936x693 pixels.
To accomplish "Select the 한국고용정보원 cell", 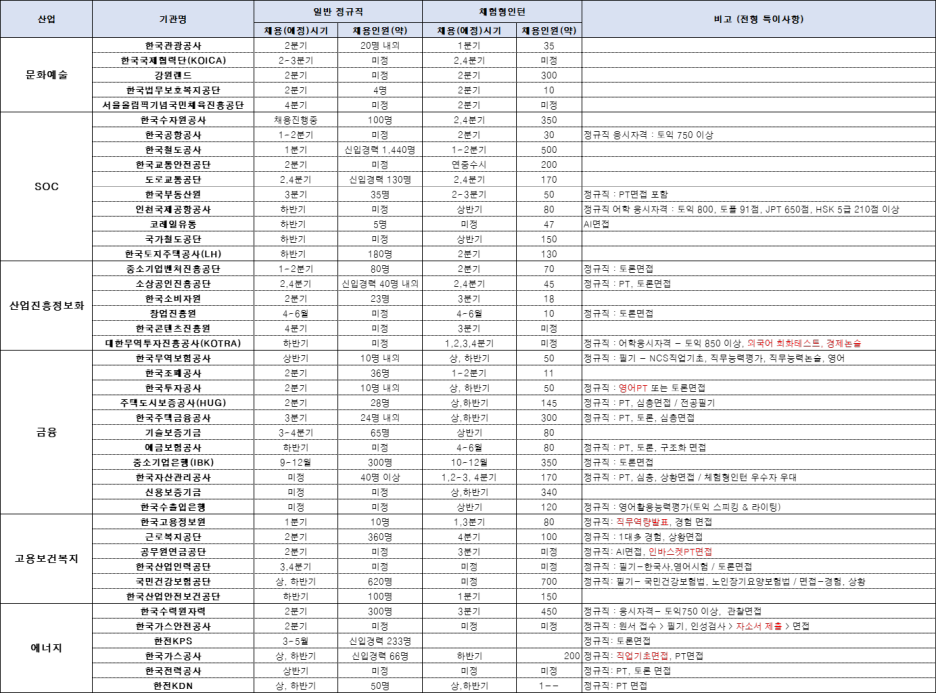I will [173, 522].
